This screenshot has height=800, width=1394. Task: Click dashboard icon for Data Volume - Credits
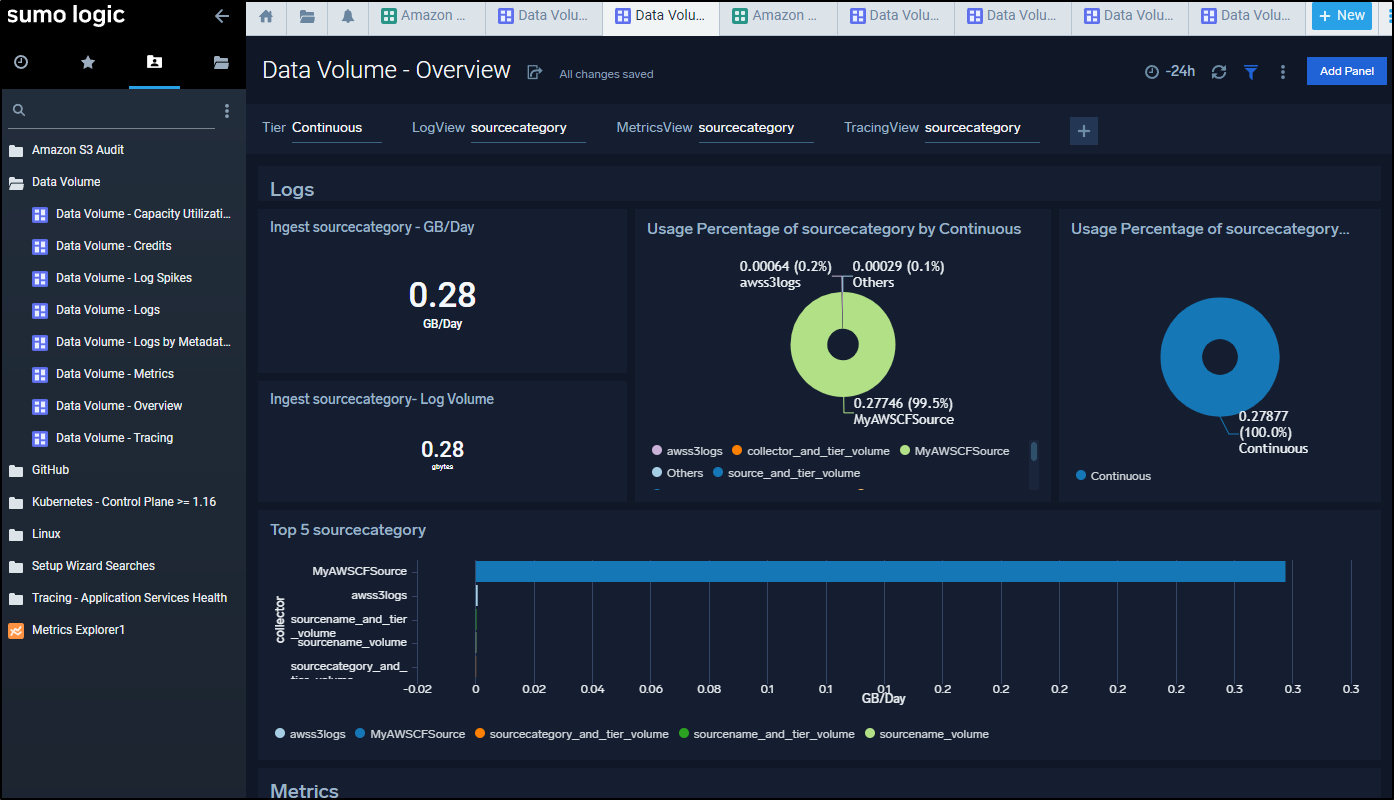pyautogui.click(x=40, y=246)
